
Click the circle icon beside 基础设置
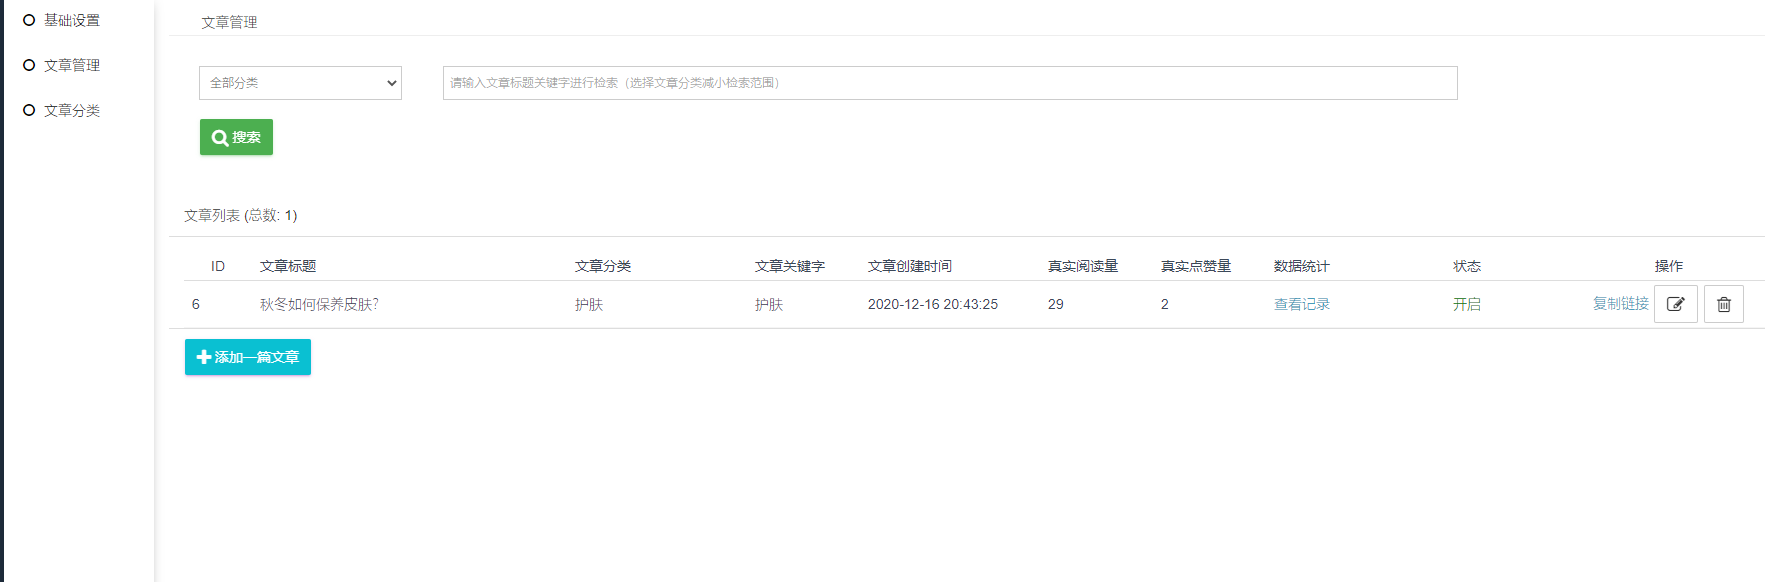29,20
